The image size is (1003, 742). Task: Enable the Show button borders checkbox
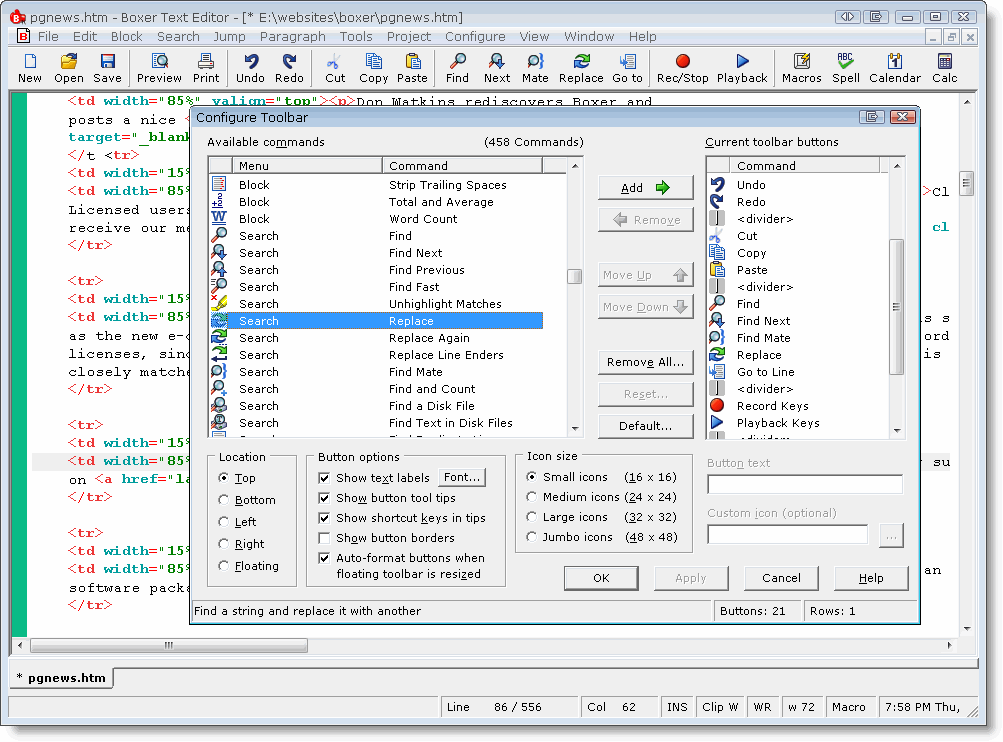pos(325,538)
